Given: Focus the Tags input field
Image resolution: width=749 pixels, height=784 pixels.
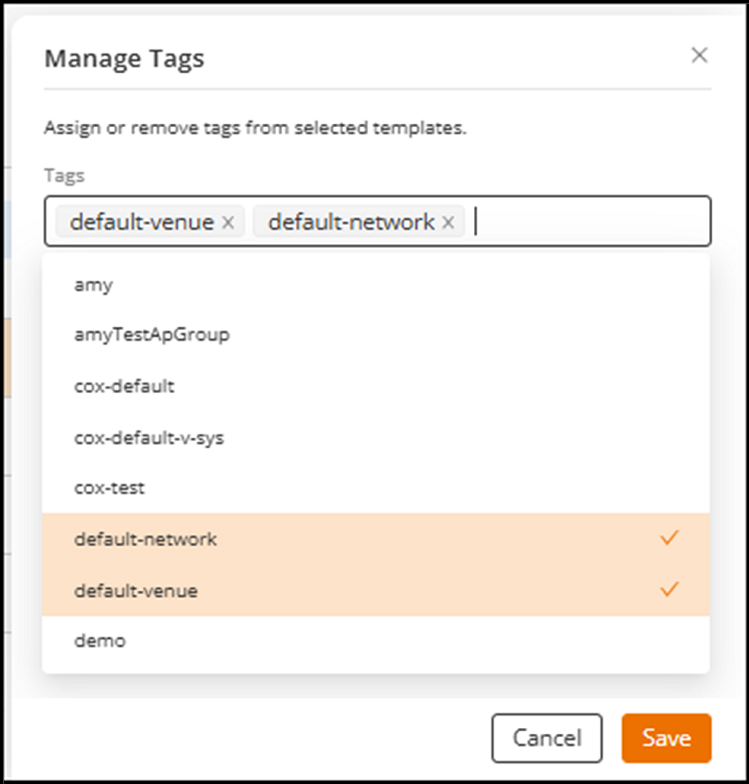Looking at the screenshot, I should [x=590, y=222].
